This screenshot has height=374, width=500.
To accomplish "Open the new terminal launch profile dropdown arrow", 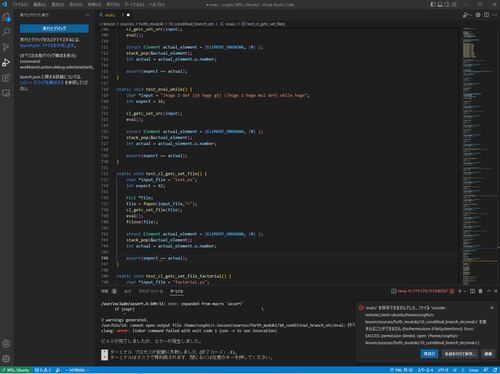I will click(465, 291).
